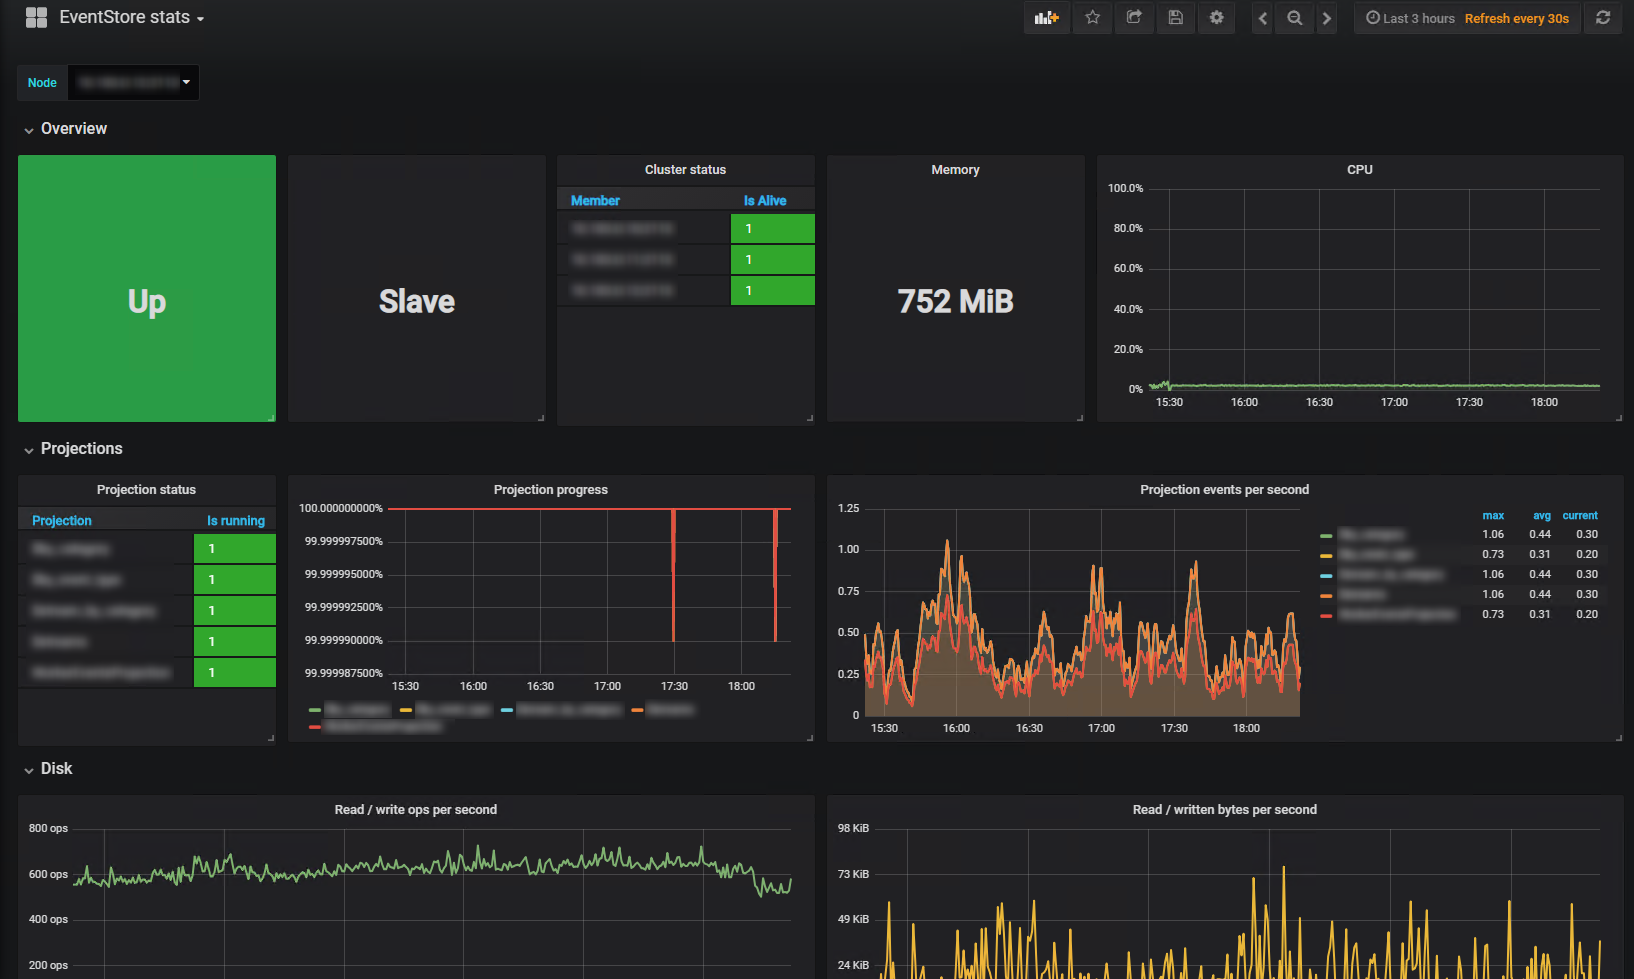Save the dashboard with disk icon
1634x979 pixels.
coord(1175,18)
